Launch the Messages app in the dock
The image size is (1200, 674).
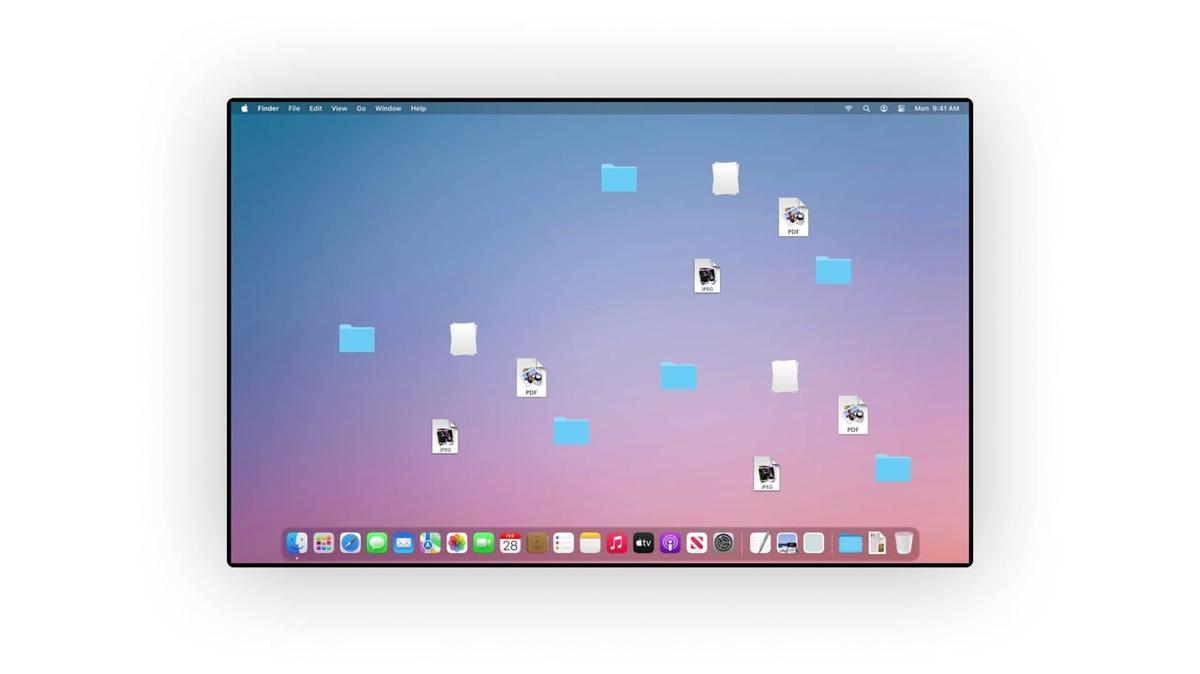tap(377, 543)
